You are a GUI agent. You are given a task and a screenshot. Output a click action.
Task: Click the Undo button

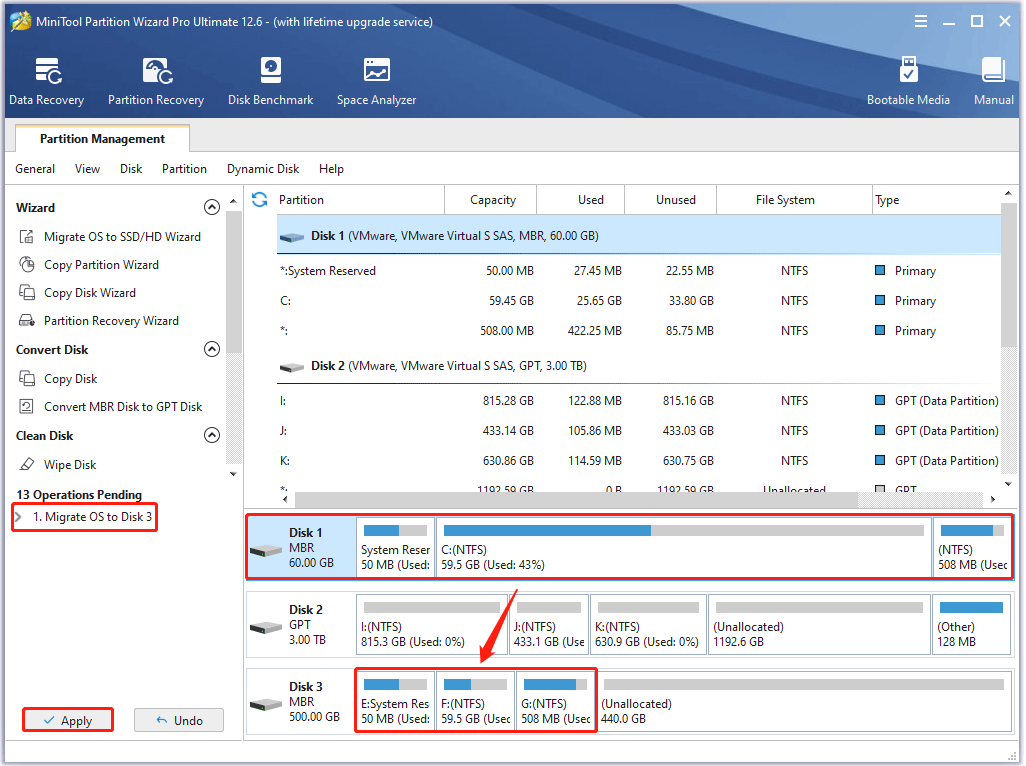[179, 720]
